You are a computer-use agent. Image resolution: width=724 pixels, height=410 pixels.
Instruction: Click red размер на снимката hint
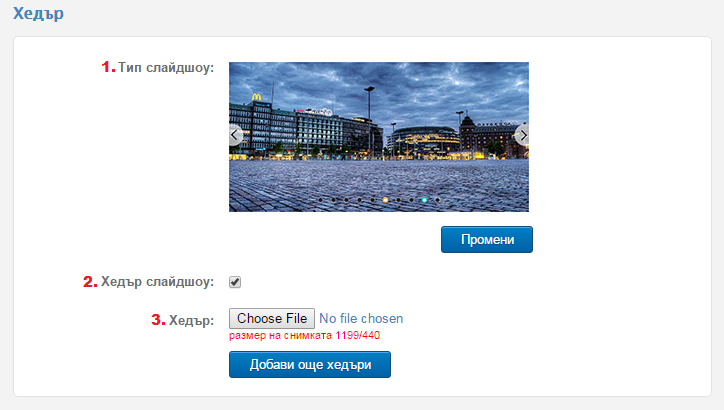304,336
